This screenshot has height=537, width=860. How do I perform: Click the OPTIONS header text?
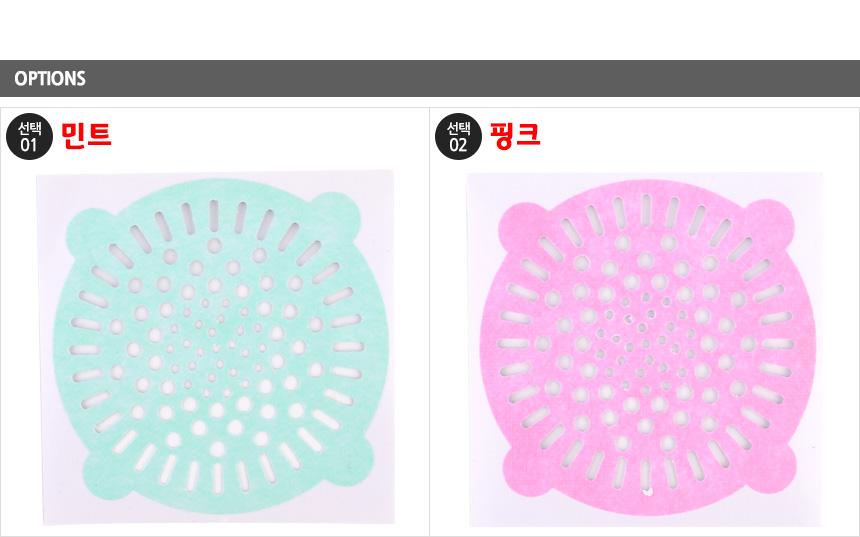[x=50, y=78]
